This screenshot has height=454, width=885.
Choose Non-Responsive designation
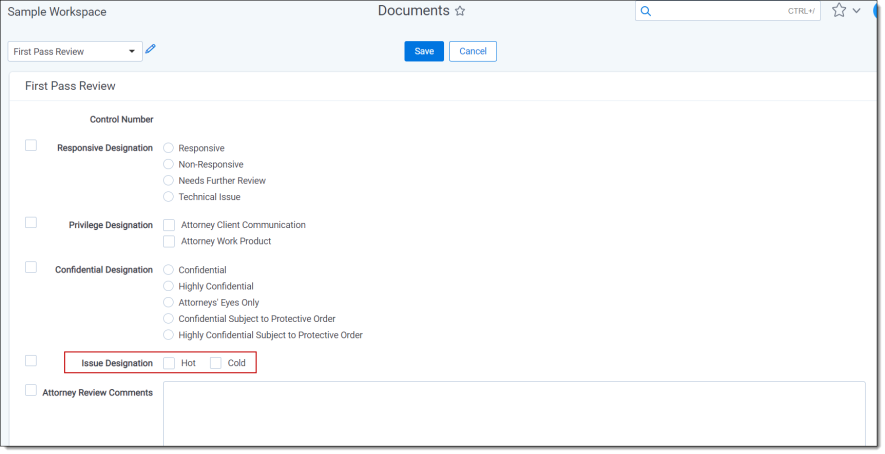(169, 164)
